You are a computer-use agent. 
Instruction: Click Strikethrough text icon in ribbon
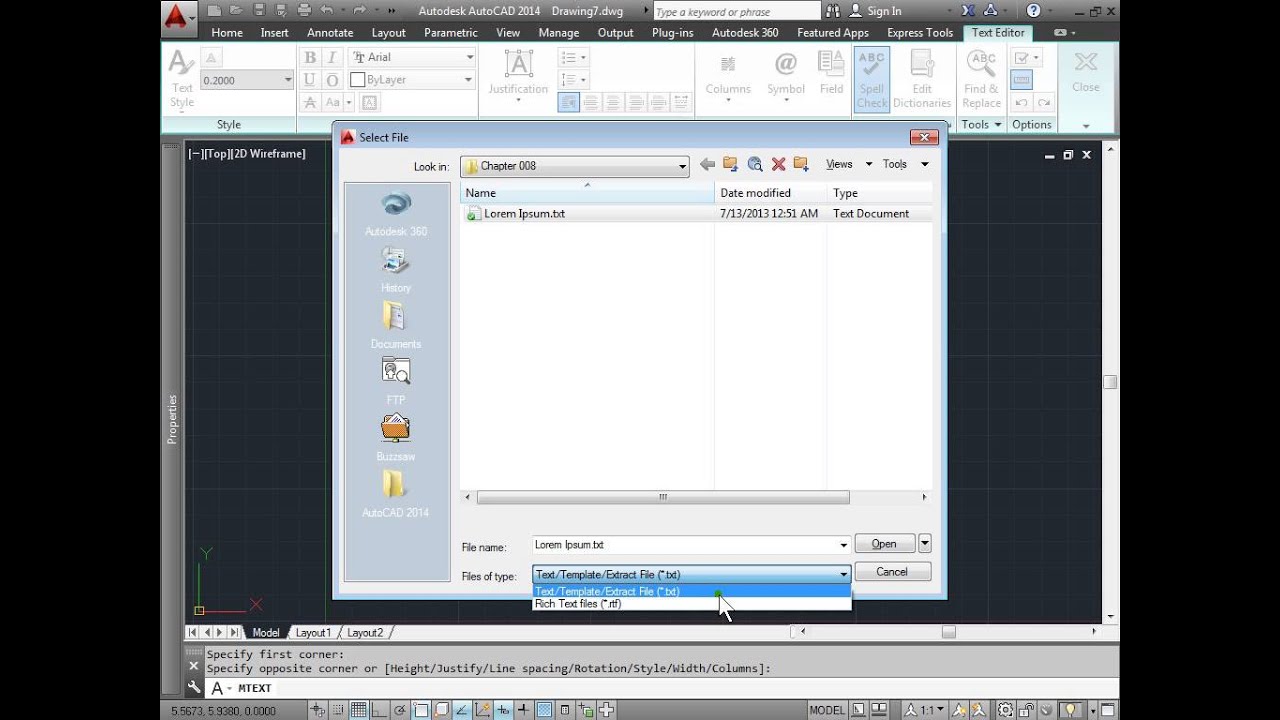[x=310, y=102]
